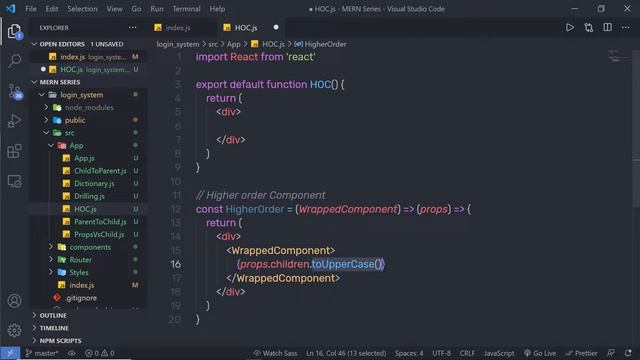
Task: Open Remote Explorer icon in activity bar
Action: 14,181
